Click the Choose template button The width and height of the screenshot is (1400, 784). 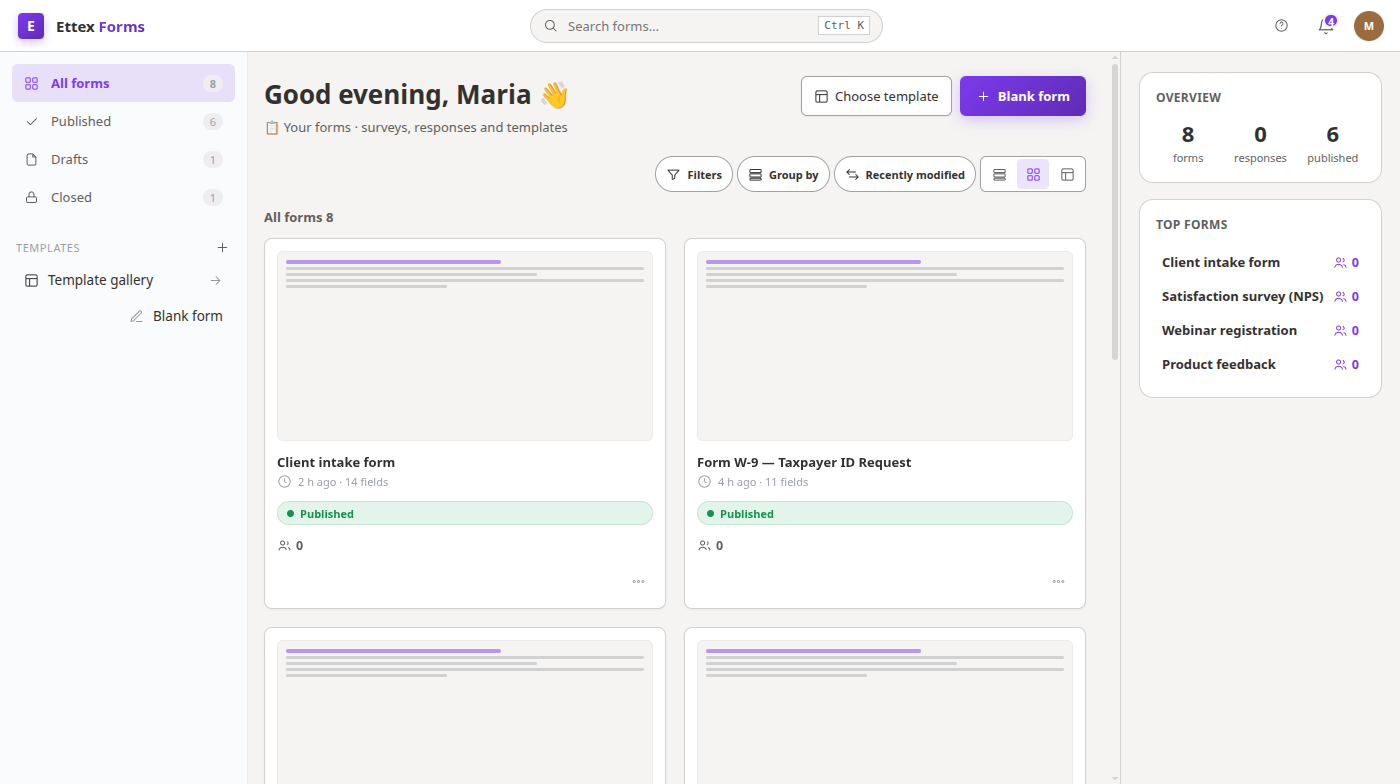(x=876, y=96)
